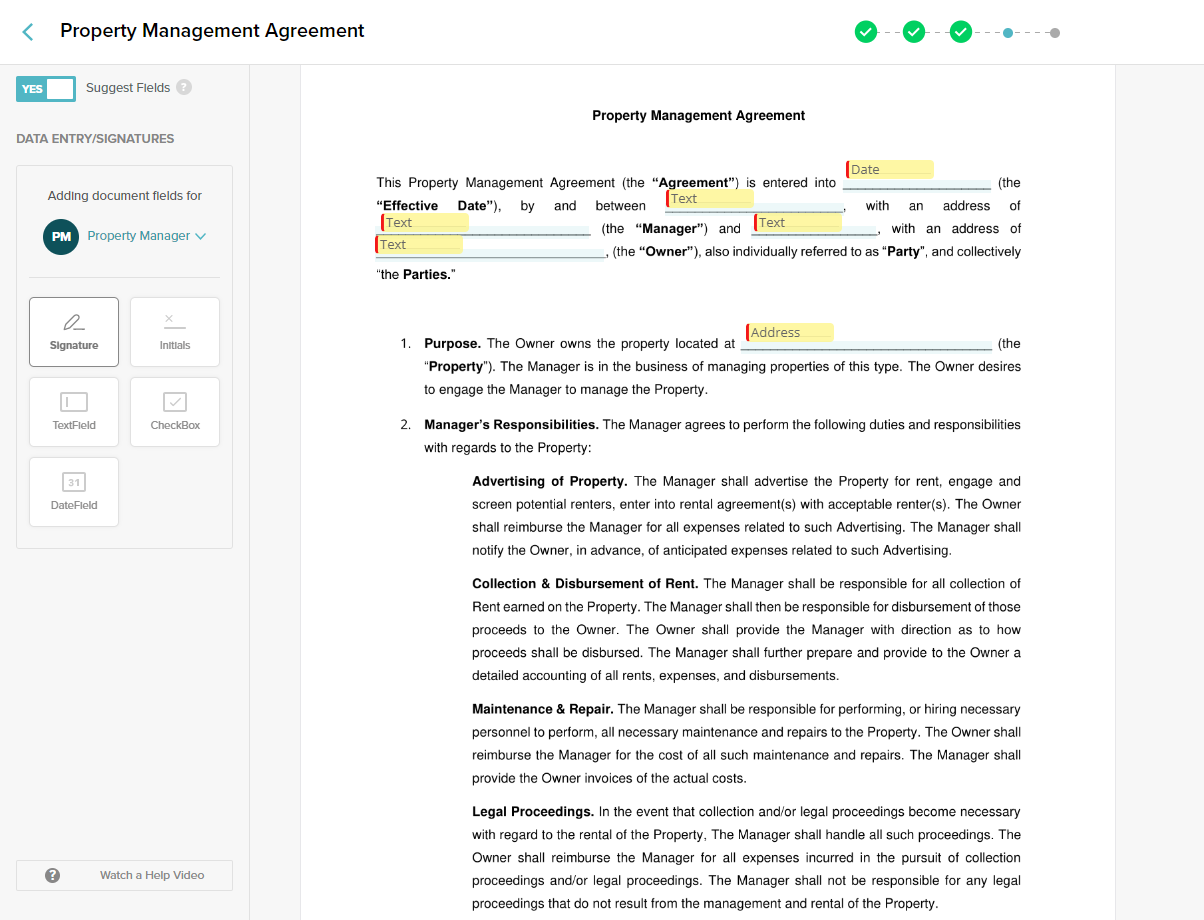Go back using the left arrow

(x=26, y=31)
